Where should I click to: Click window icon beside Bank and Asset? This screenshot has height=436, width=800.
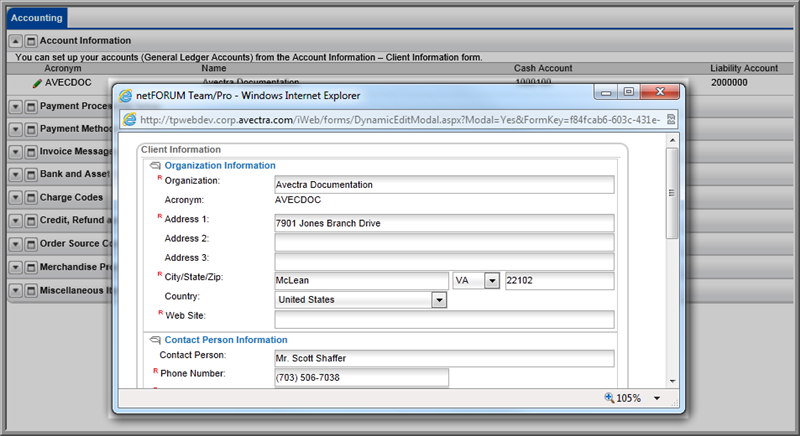pyautogui.click(x=31, y=174)
